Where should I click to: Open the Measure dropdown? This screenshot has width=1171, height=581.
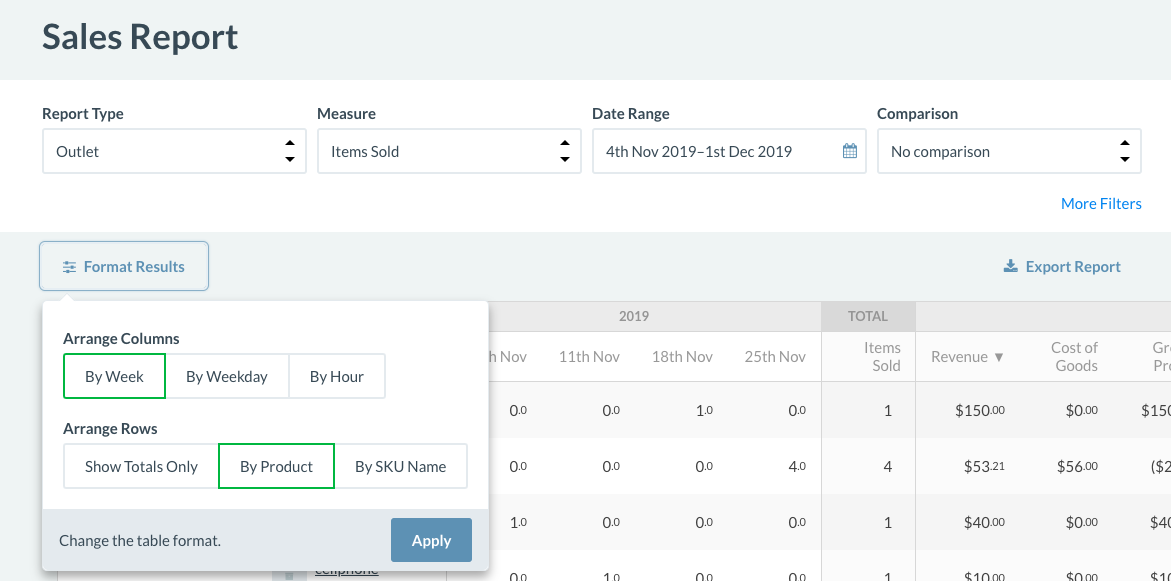(x=449, y=152)
